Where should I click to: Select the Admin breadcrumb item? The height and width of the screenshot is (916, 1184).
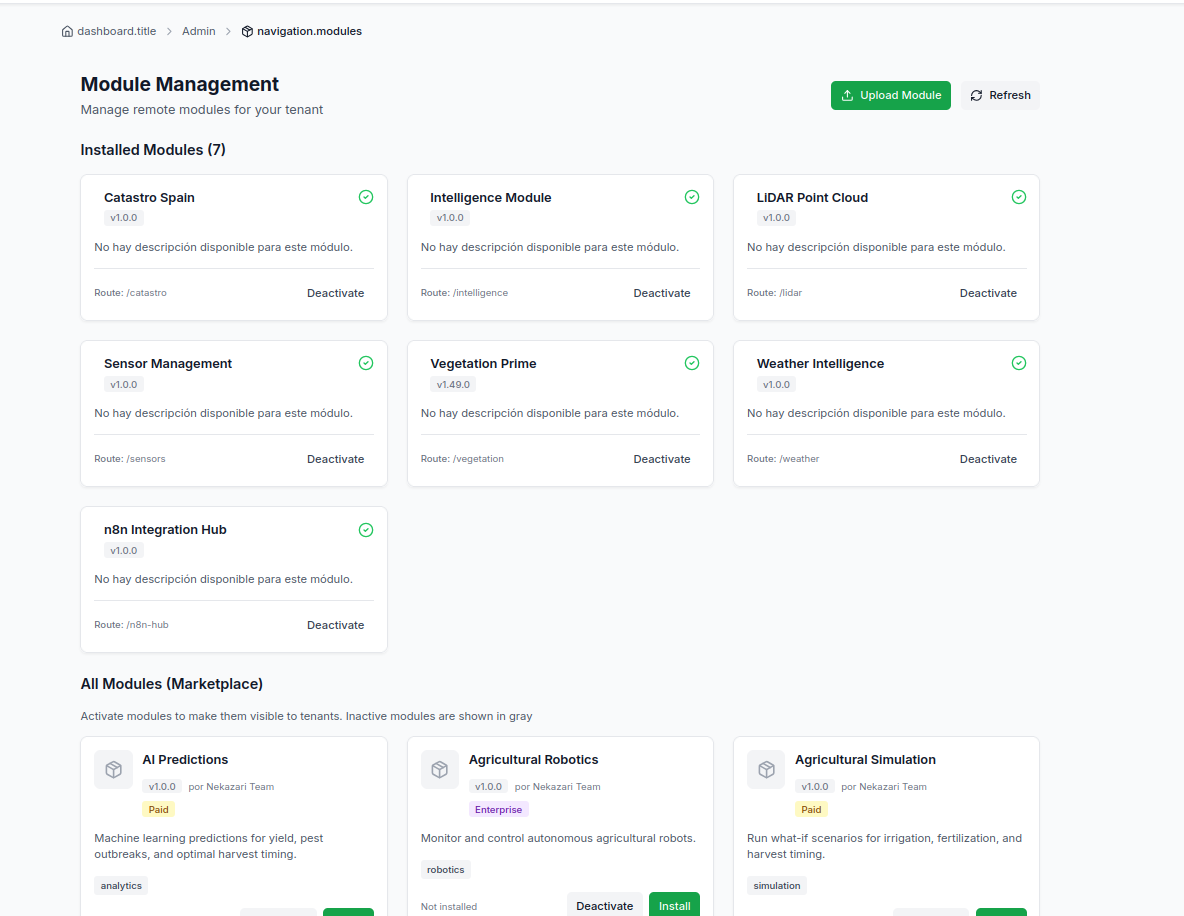tap(198, 31)
